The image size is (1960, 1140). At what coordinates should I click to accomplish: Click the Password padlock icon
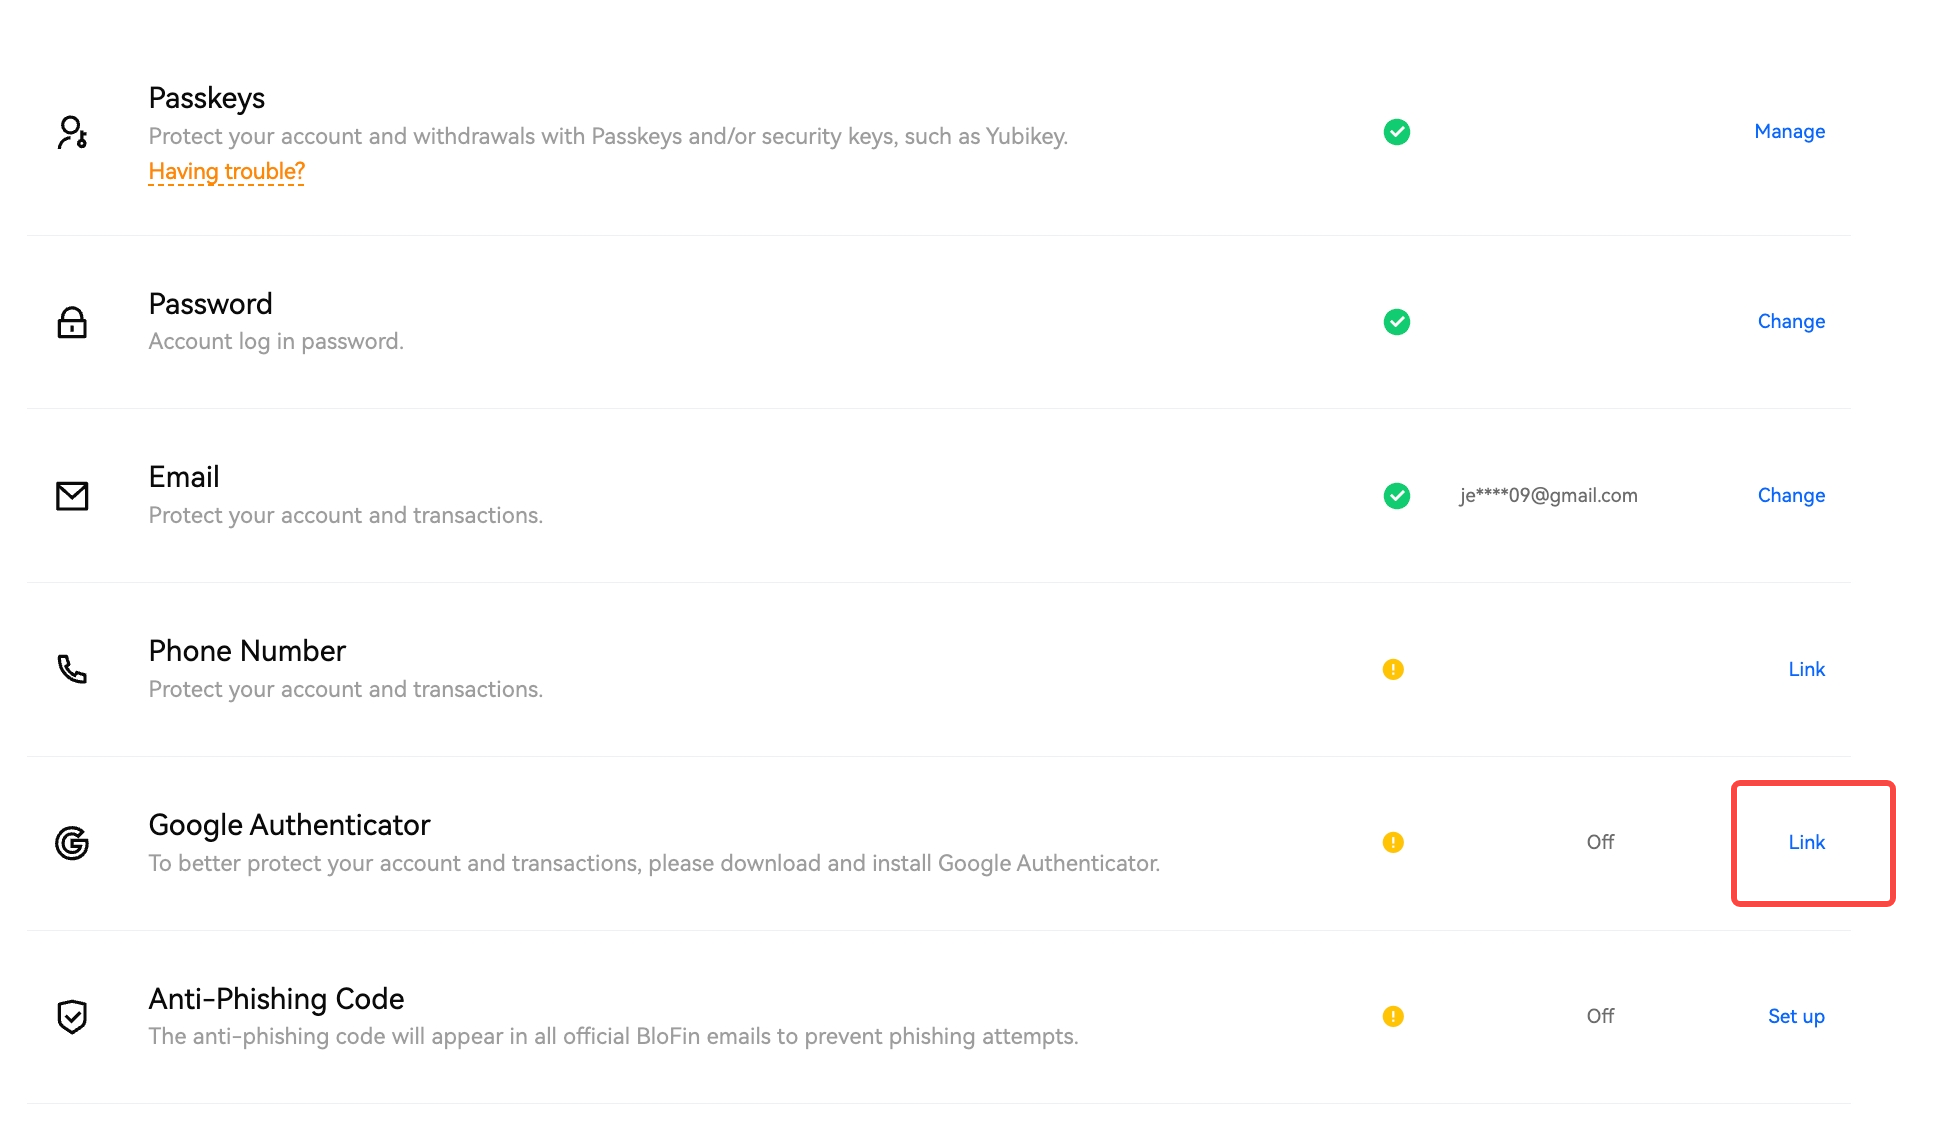72,322
